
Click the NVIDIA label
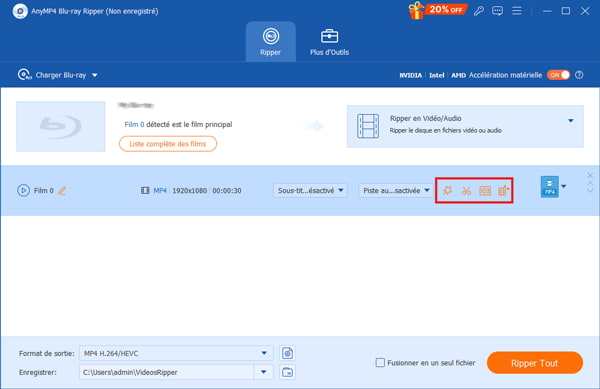411,75
